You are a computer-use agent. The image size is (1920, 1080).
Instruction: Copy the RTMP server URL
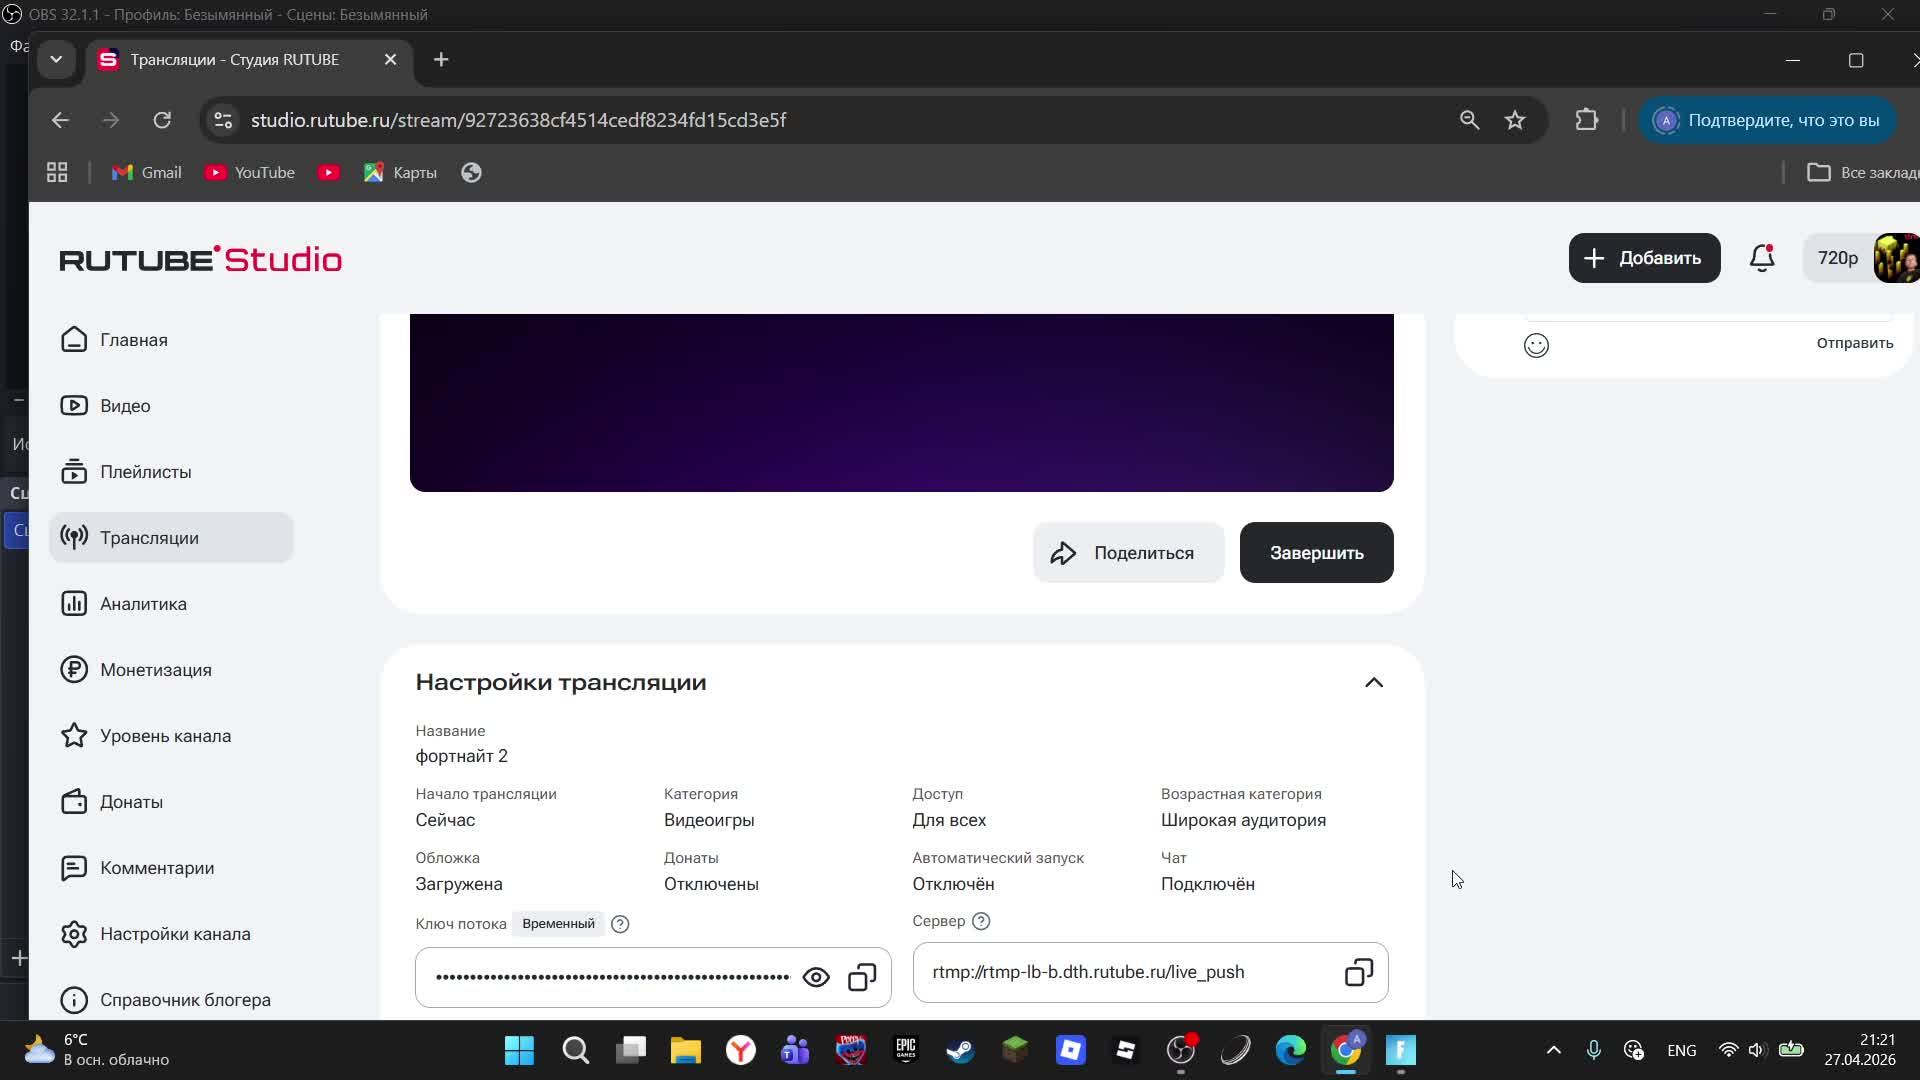(x=1358, y=972)
